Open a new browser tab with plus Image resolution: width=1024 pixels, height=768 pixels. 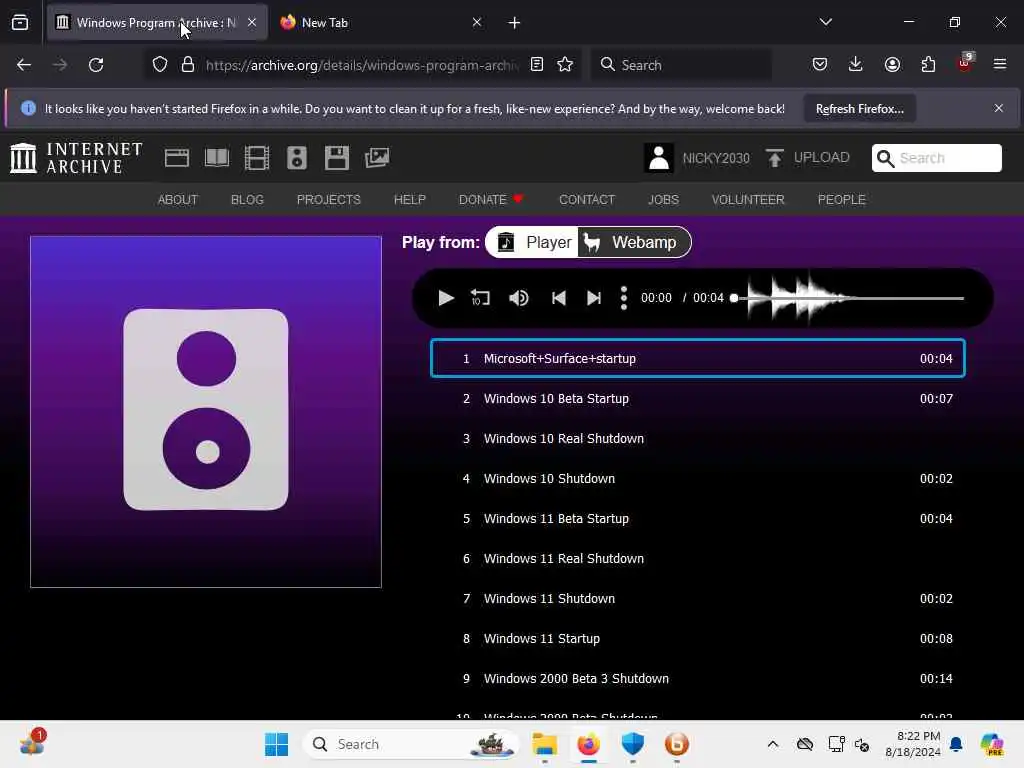[x=514, y=23]
